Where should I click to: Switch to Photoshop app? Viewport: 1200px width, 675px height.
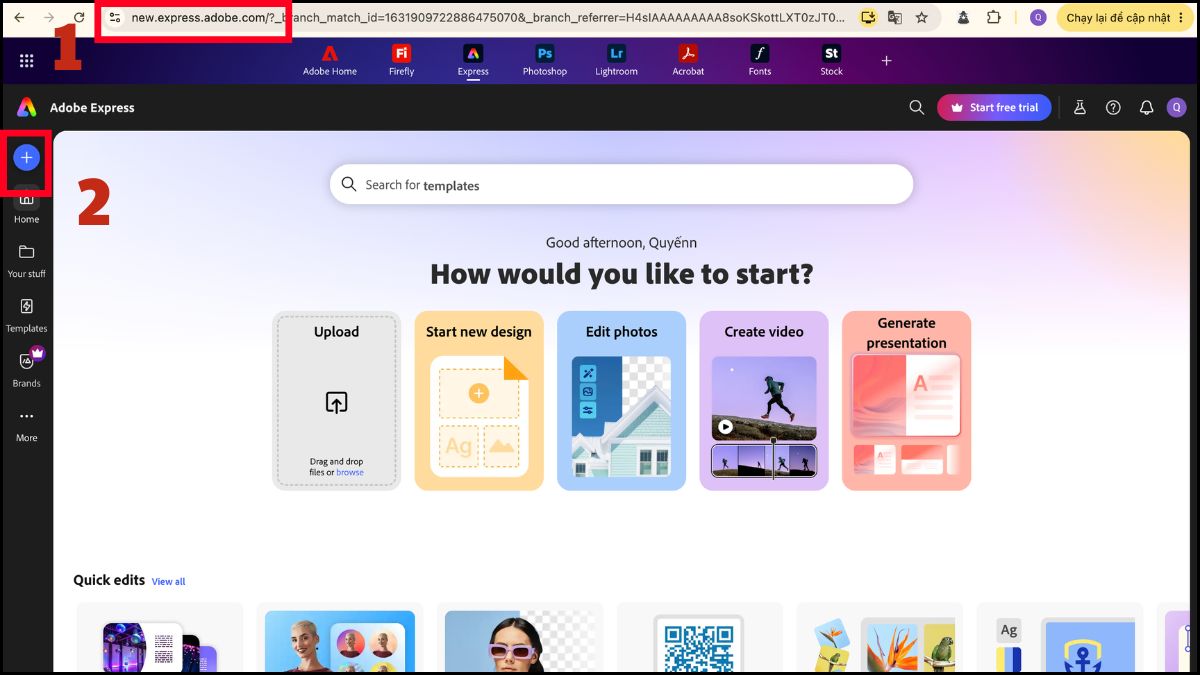pyautogui.click(x=545, y=60)
